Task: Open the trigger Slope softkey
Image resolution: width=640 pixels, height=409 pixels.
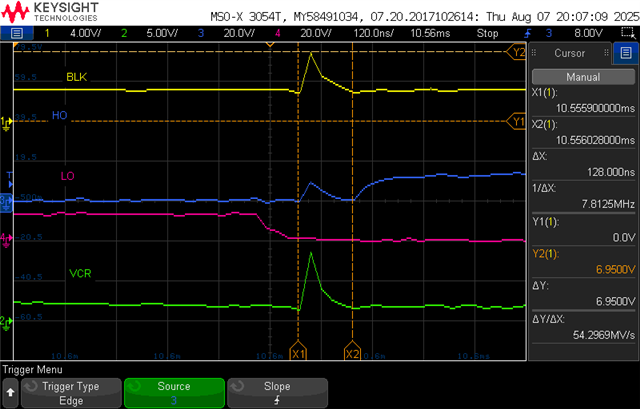Action: click(x=277, y=393)
